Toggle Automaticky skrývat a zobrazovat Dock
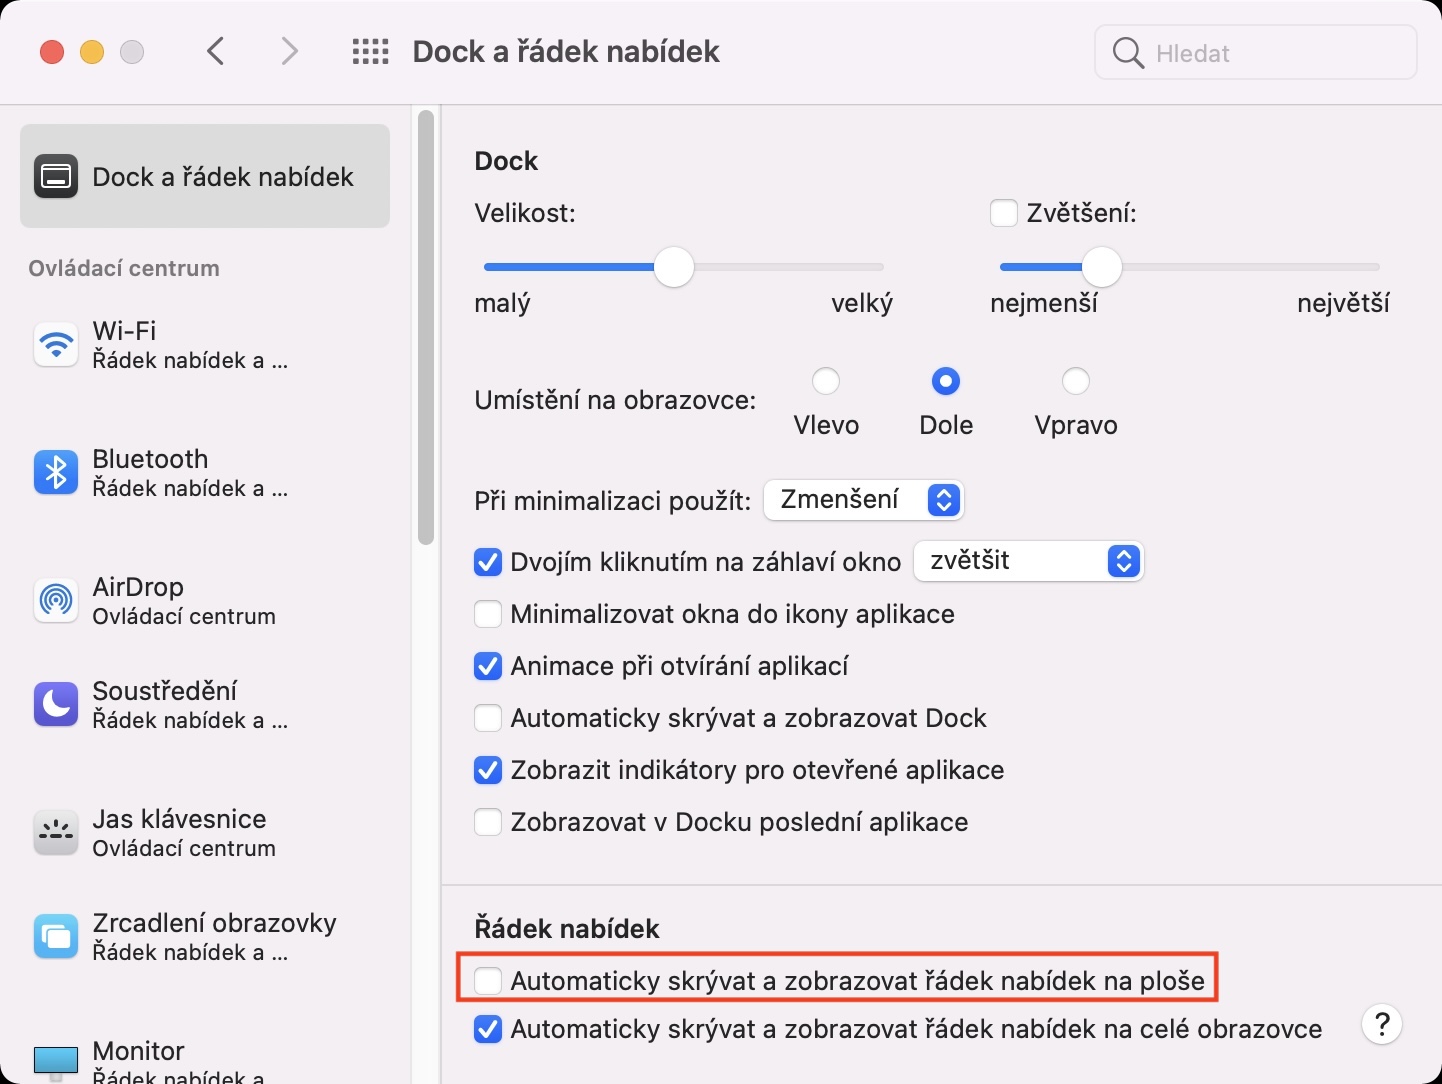 tap(488, 718)
